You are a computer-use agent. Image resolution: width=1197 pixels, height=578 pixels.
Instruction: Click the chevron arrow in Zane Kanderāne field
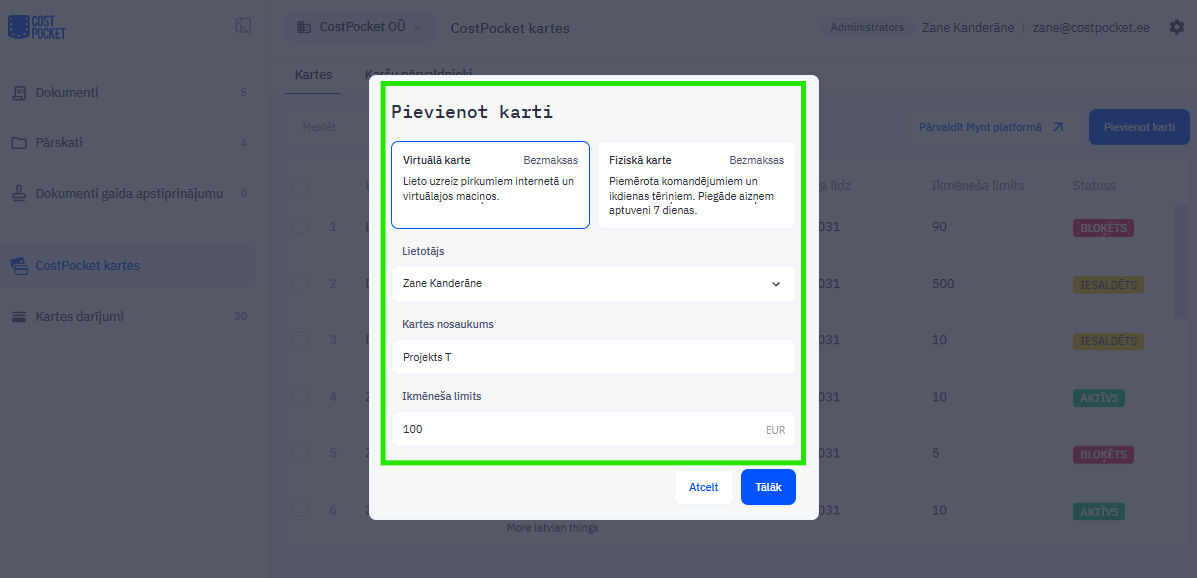tap(776, 284)
